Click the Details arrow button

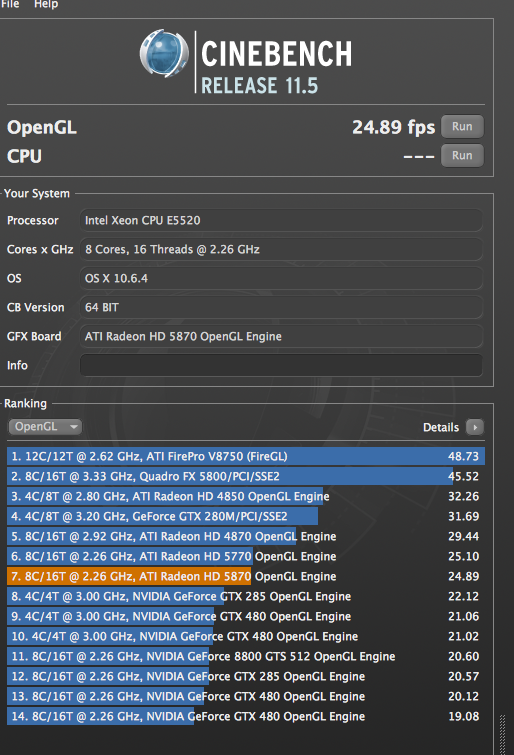[474, 427]
